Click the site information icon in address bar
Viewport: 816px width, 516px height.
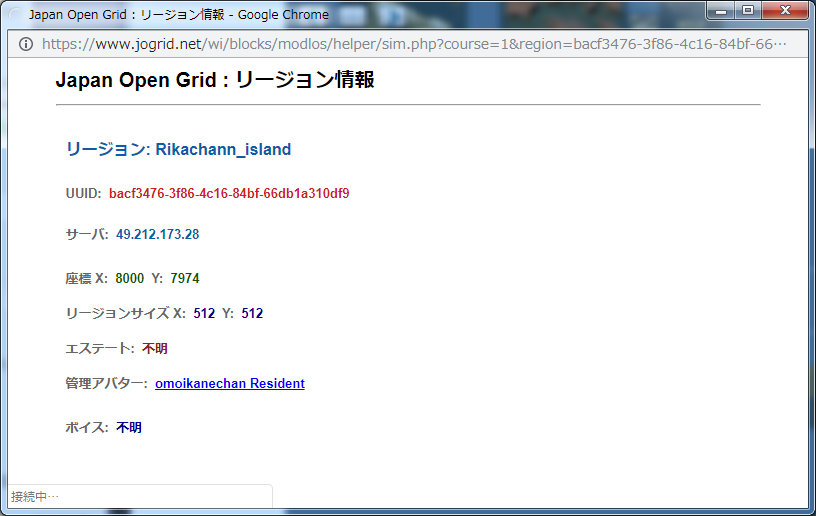click(26, 44)
